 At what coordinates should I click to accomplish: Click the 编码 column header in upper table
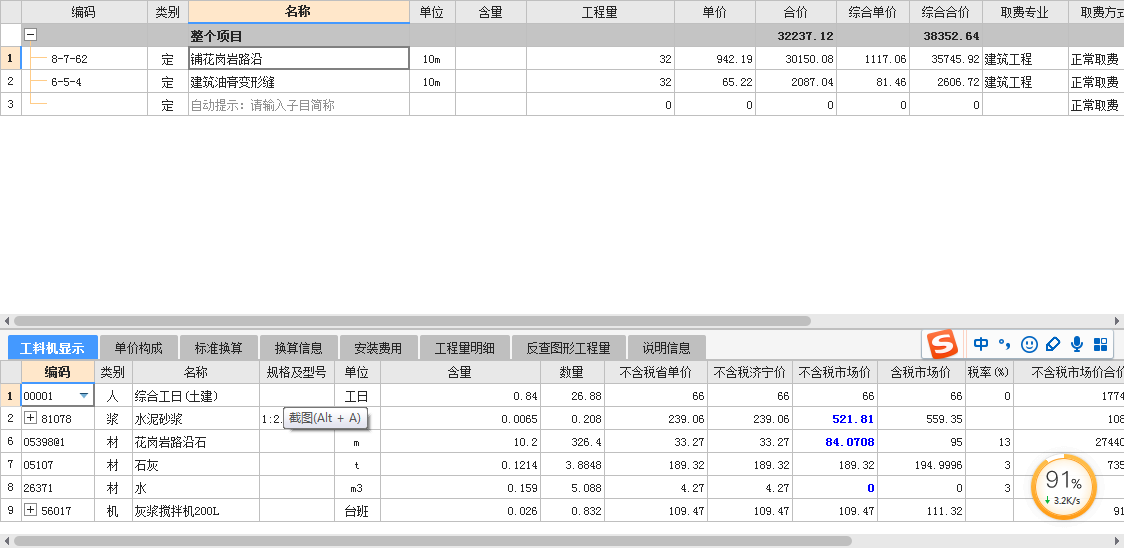85,12
